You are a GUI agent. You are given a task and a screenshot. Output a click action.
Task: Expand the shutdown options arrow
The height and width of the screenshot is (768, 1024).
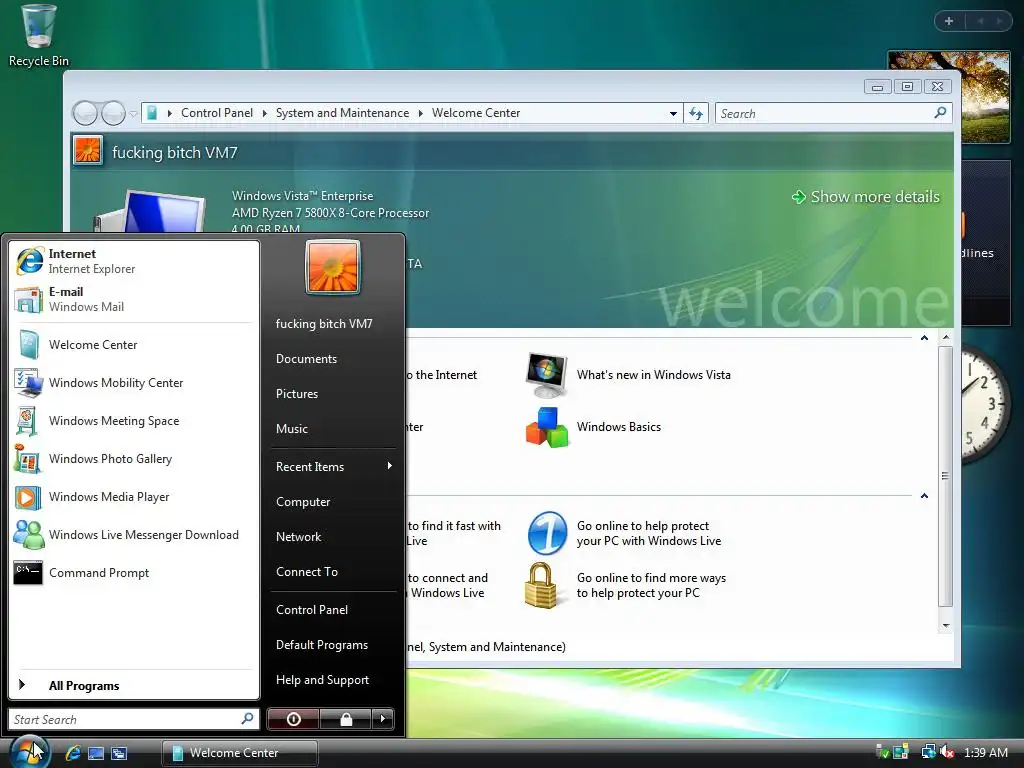pyautogui.click(x=383, y=719)
